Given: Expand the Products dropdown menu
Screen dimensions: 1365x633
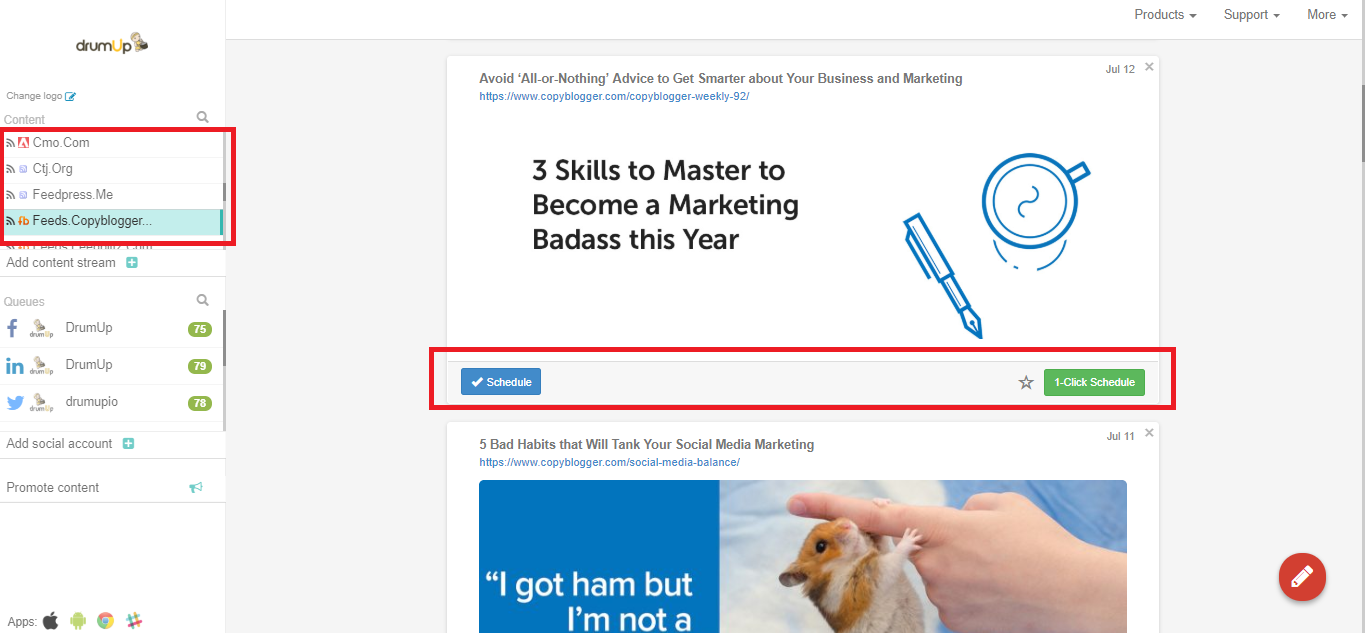Looking at the screenshot, I should click(x=1165, y=15).
